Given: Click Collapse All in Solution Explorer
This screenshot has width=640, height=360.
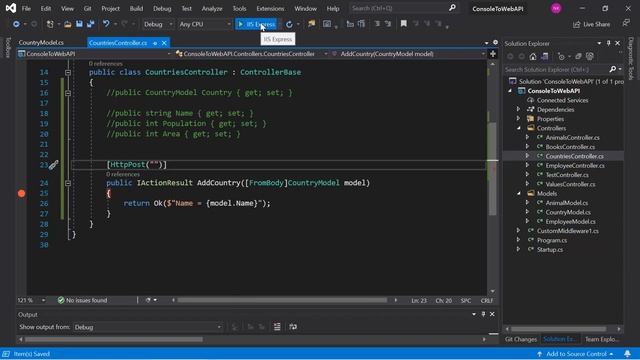Looking at the screenshot, I should click(x=578, y=57).
